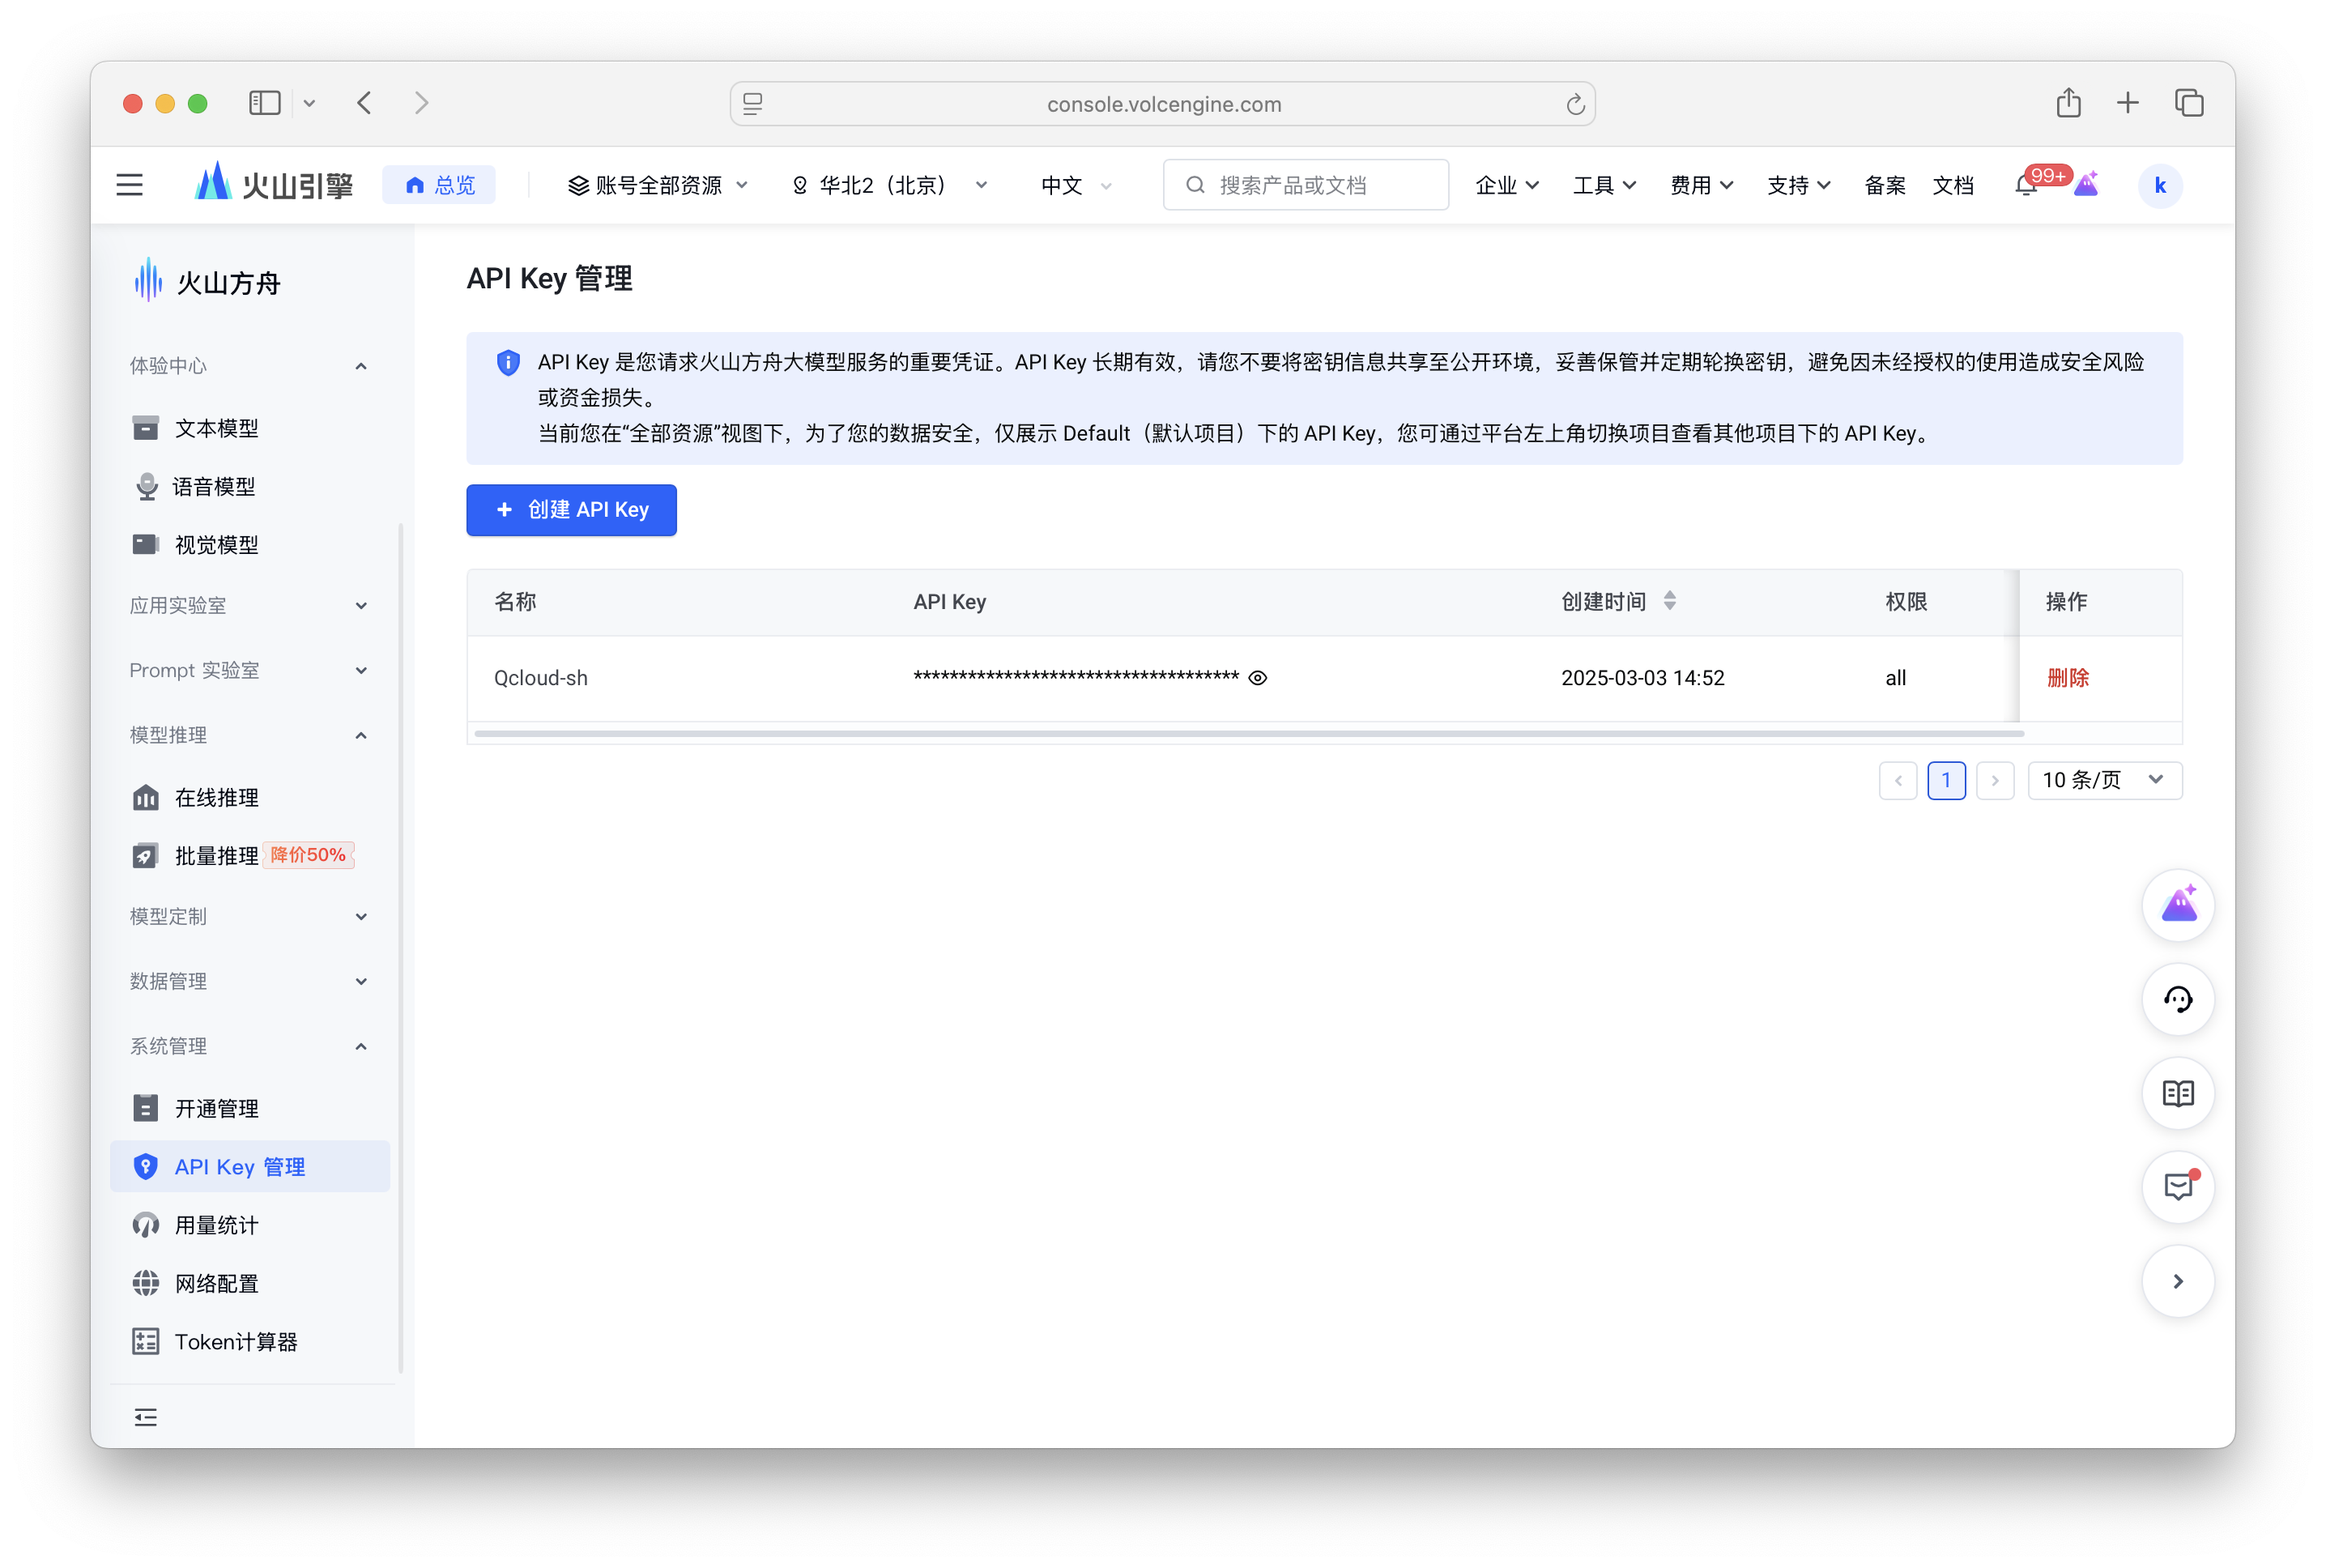Screen dimensions: 2326x1568
Task: Go to 在线推理 under 模型推理
Action: click(x=216, y=797)
